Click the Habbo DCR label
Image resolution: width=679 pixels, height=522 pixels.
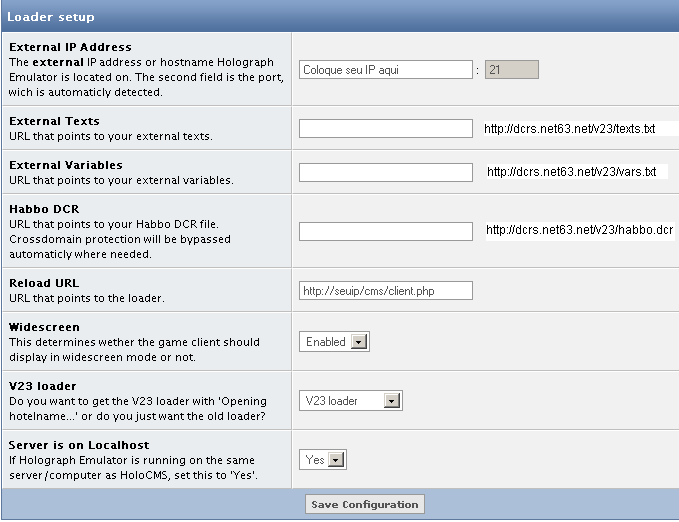[x=44, y=209]
